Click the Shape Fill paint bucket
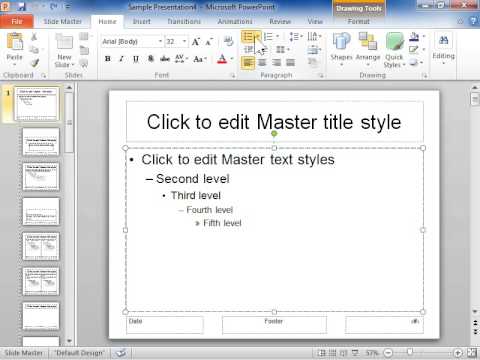The width and height of the screenshot is (480, 360). (x=414, y=37)
